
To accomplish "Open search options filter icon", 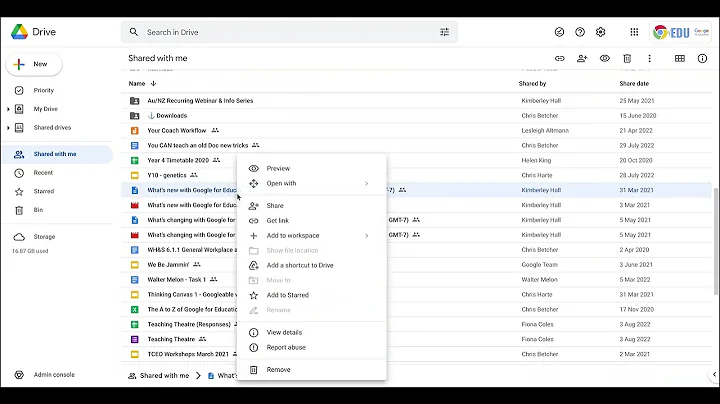I will [444, 32].
